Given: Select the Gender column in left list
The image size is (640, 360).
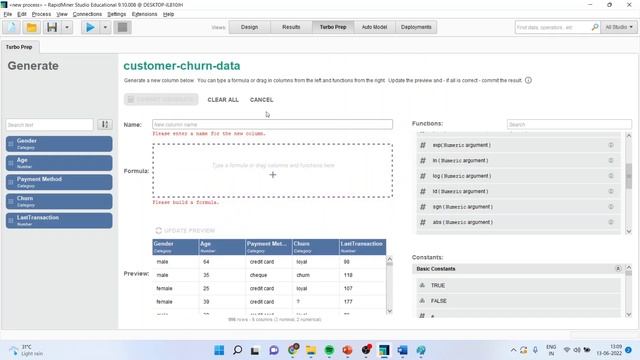Looking at the screenshot, I should (x=59, y=144).
